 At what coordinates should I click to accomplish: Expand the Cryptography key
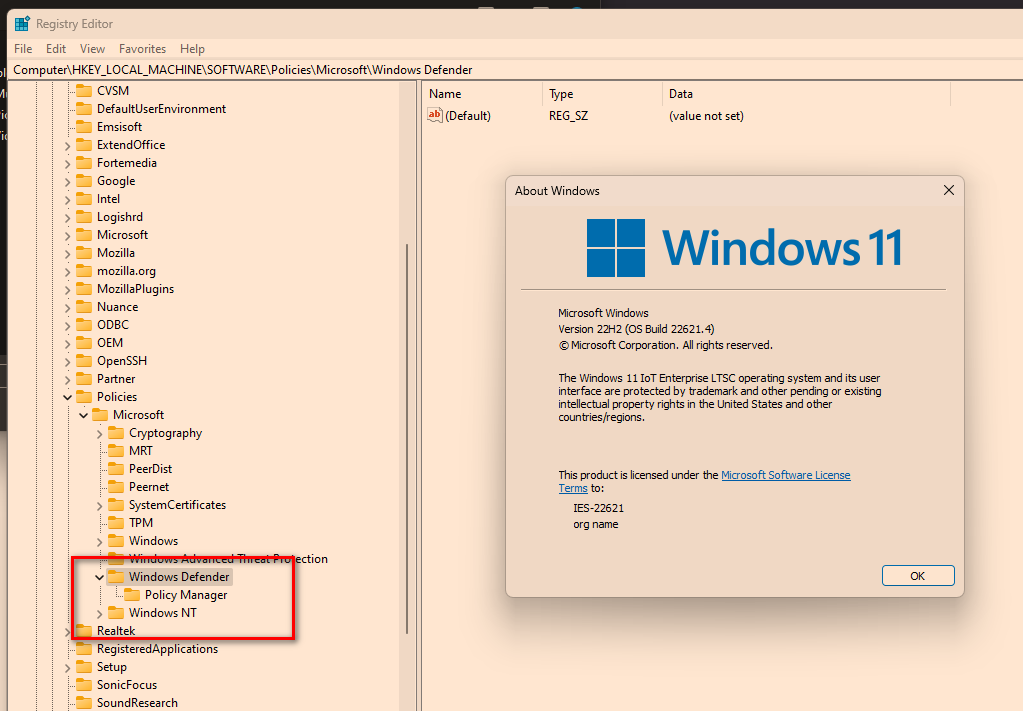(x=100, y=434)
